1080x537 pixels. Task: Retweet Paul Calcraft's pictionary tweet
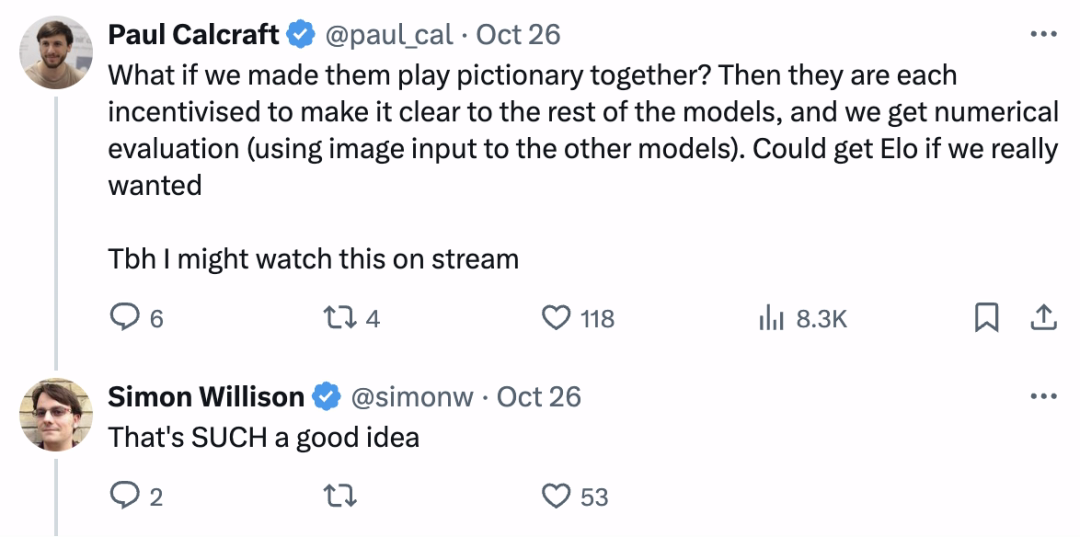pyautogui.click(x=339, y=318)
